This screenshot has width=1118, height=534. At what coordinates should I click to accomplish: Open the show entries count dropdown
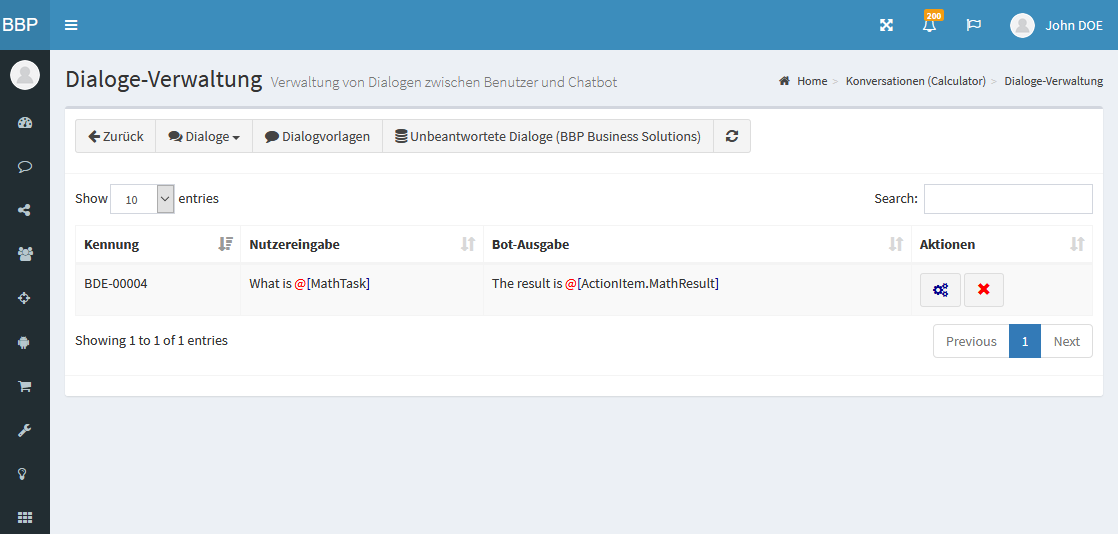click(x=143, y=199)
